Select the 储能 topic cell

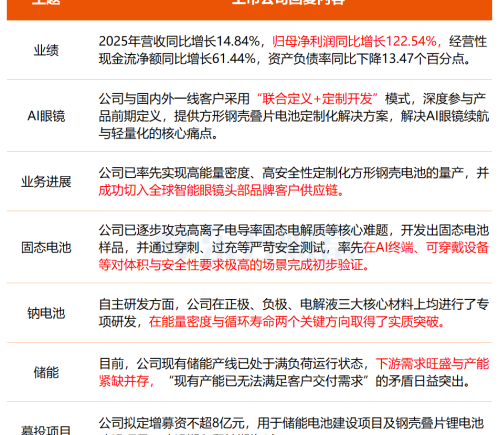tap(46, 372)
